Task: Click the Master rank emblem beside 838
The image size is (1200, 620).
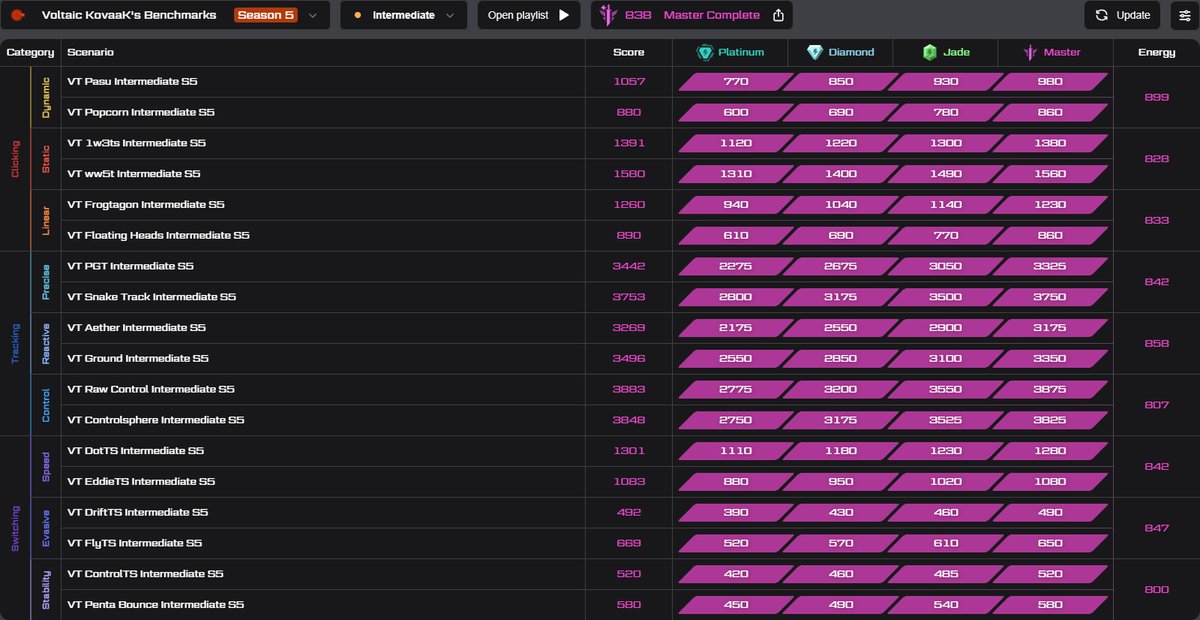Action: 609,15
